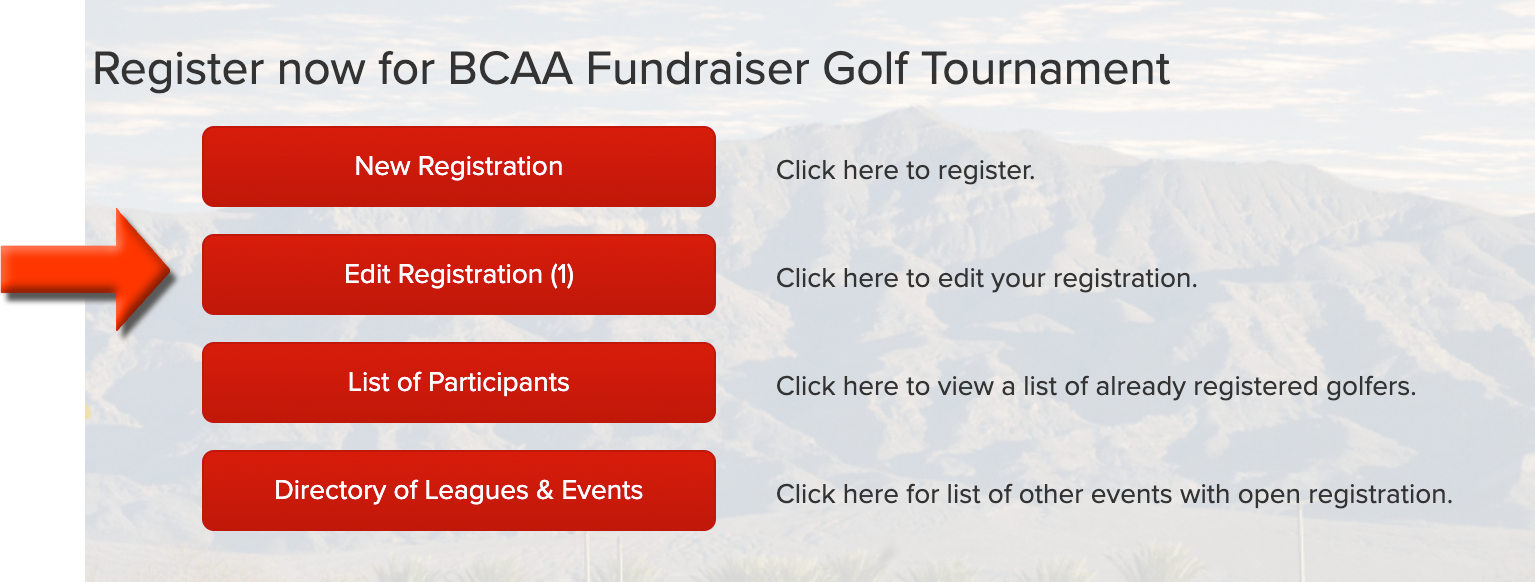Screen dimensions: 1535x582
Task: Click the word 'Participants' on the red button
Action: [499, 382]
